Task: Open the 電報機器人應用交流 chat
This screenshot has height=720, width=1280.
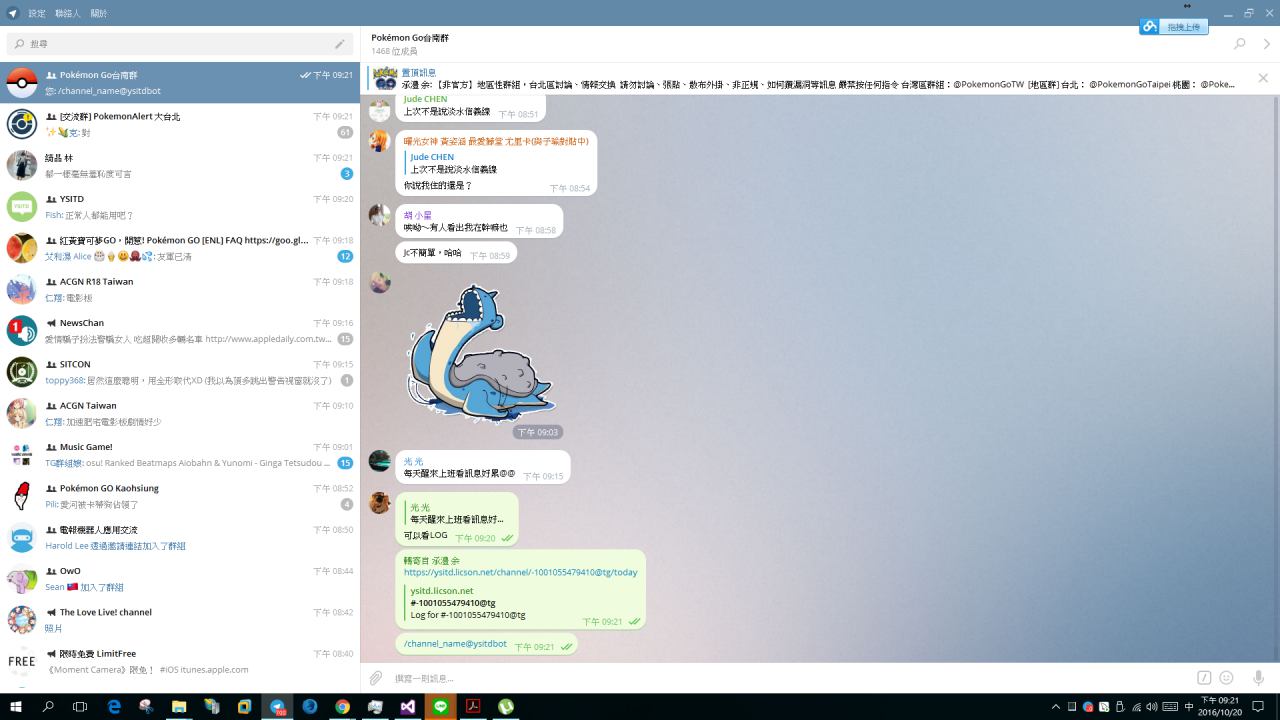Action: pyautogui.click(x=180, y=537)
